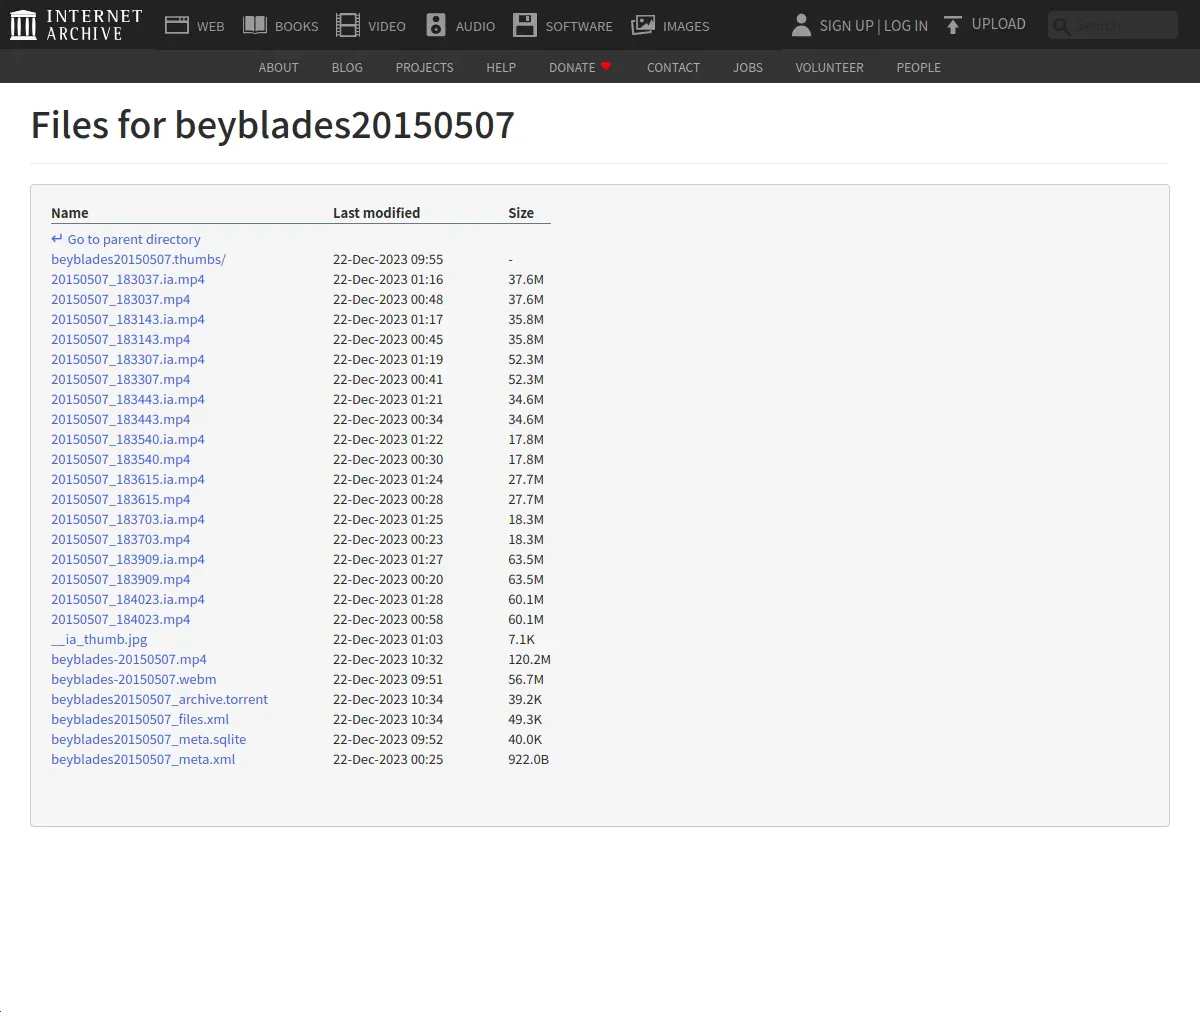1200x1020 pixels.
Task: Open beyblades20150507_meta.sqlite
Action: (148, 739)
